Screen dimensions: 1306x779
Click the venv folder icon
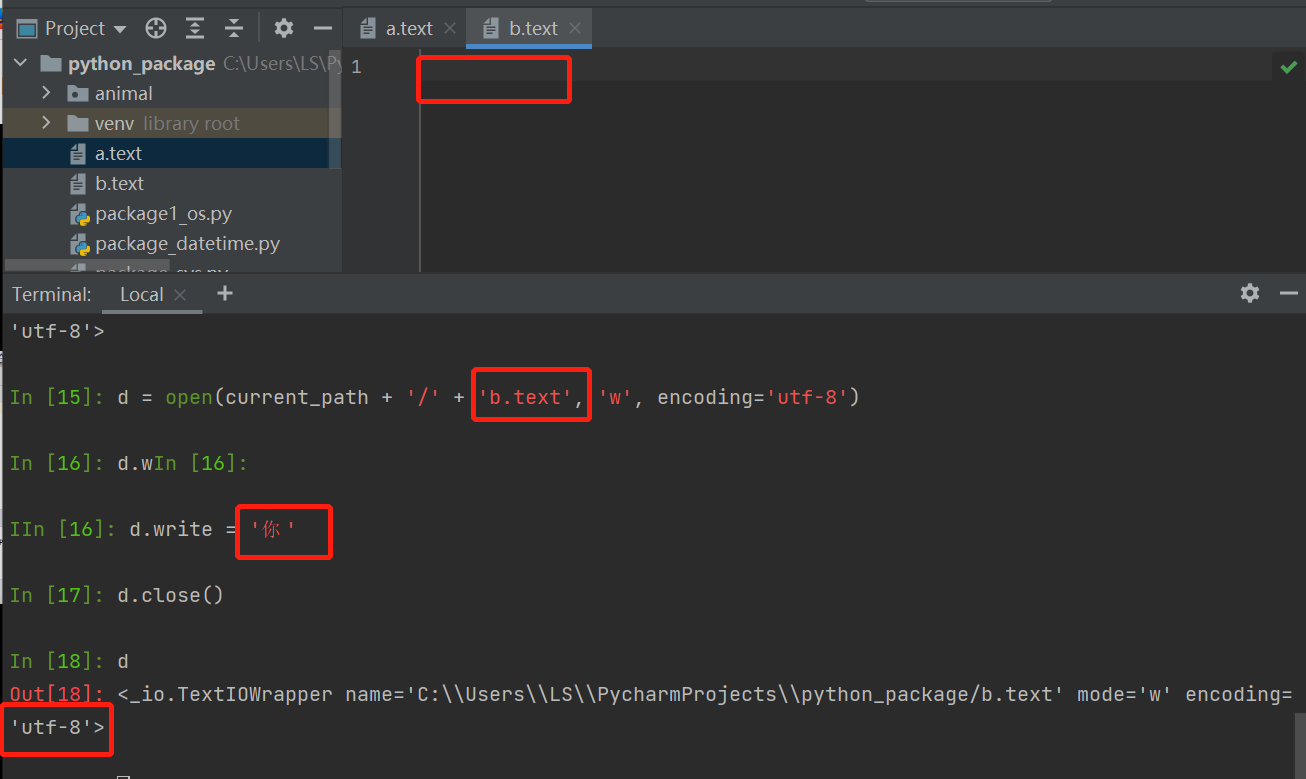(78, 123)
